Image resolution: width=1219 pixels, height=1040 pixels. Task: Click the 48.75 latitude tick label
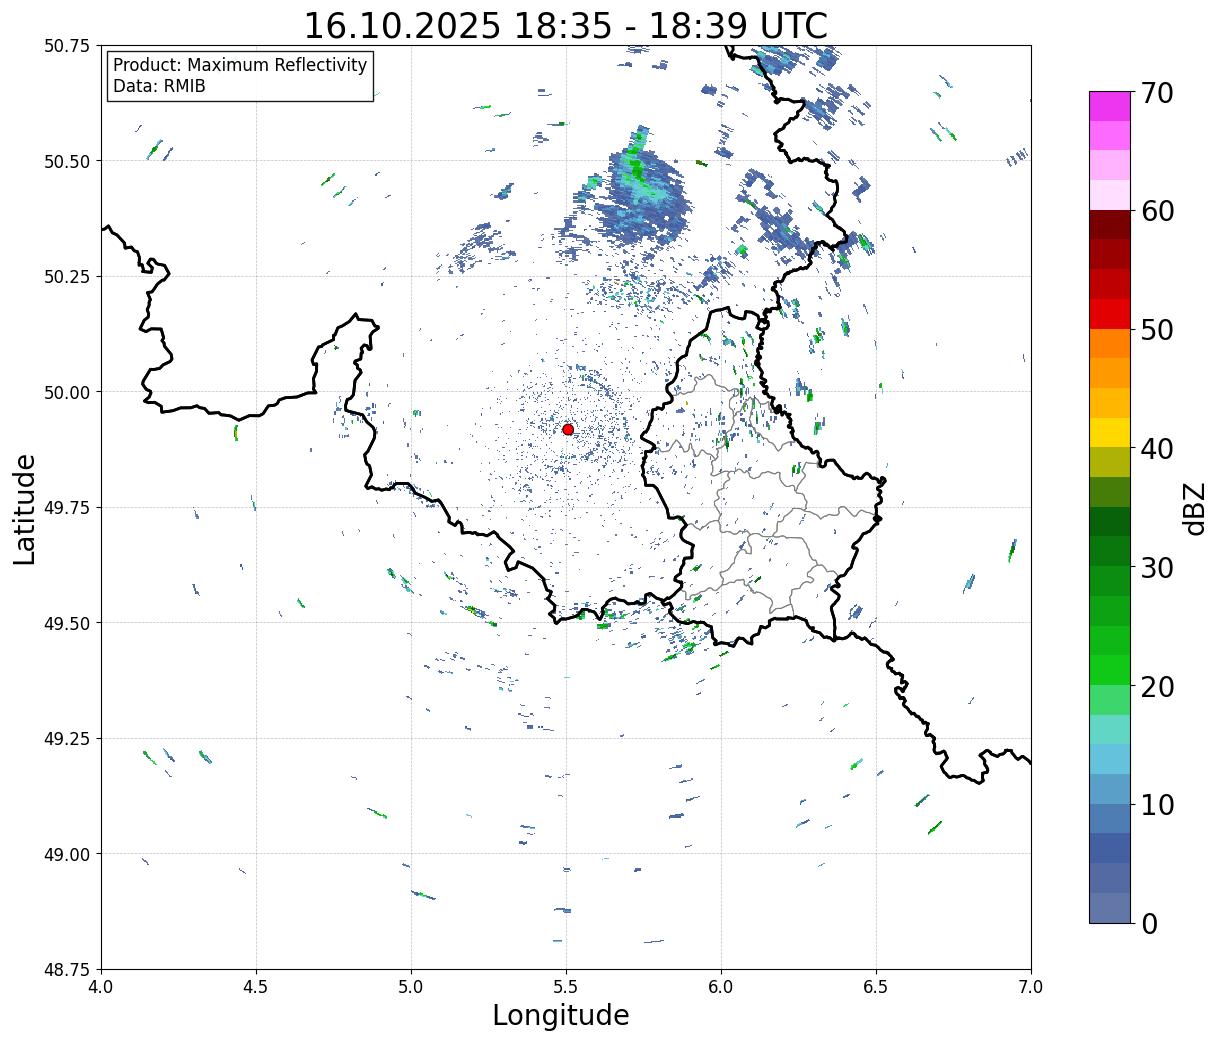[x=67, y=970]
